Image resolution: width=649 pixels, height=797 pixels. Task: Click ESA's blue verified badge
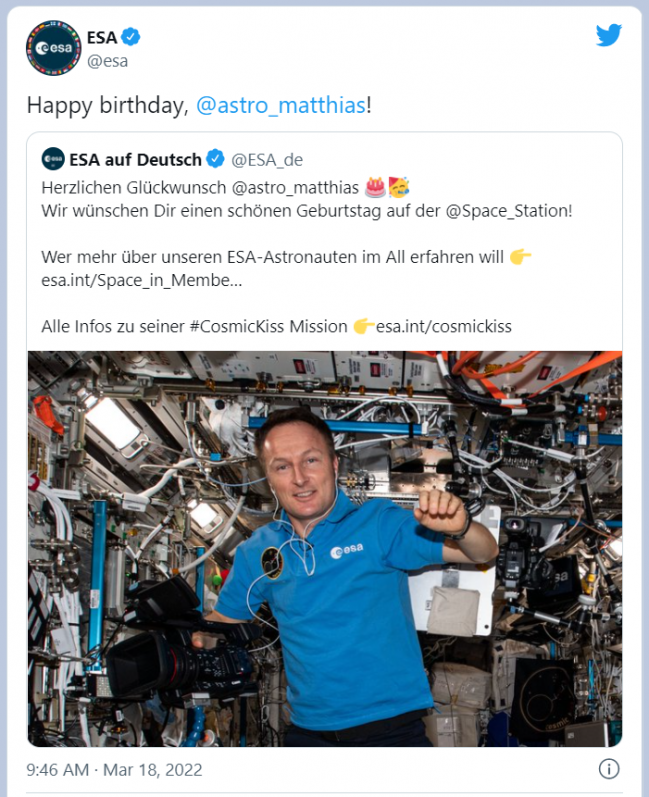[x=131, y=37]
